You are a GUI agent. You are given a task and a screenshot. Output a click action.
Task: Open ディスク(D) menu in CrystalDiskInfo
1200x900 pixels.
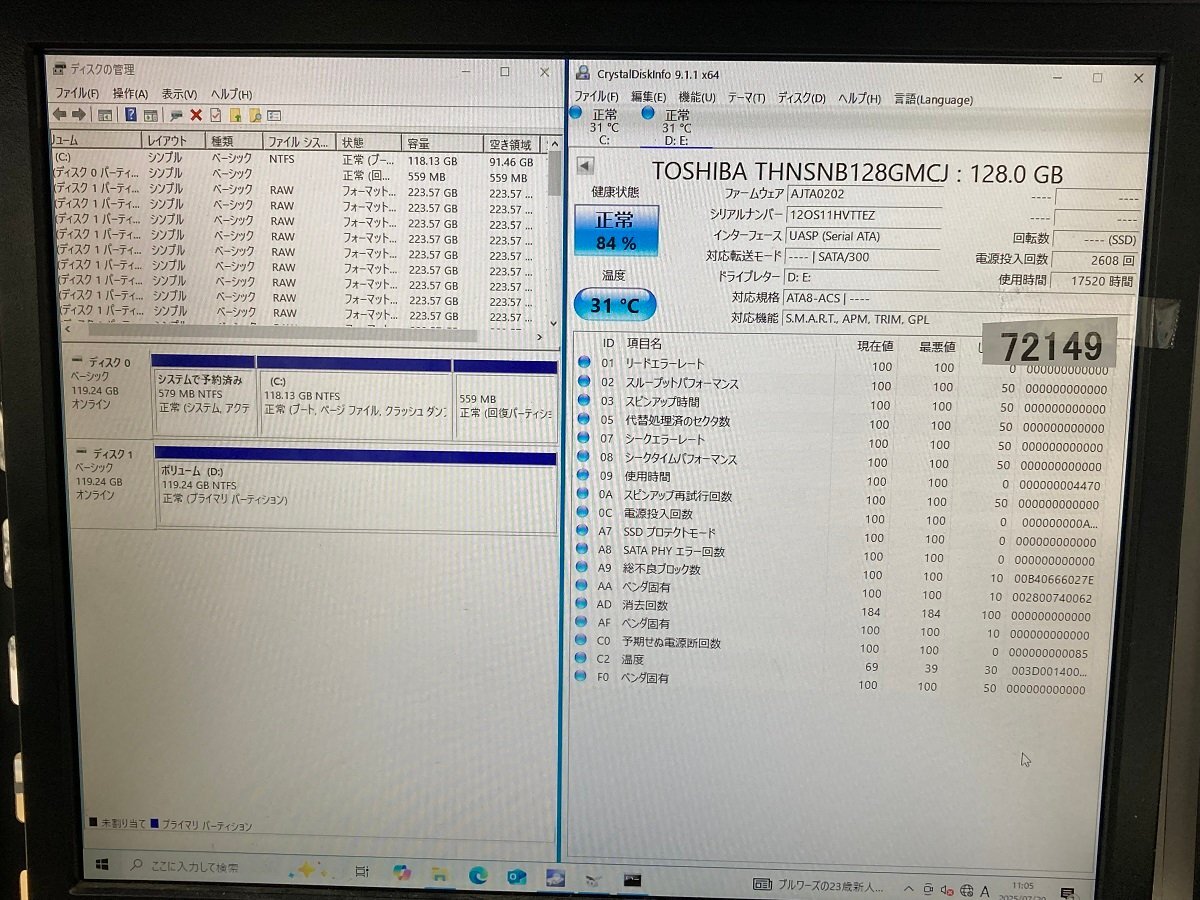pos(802,98)
